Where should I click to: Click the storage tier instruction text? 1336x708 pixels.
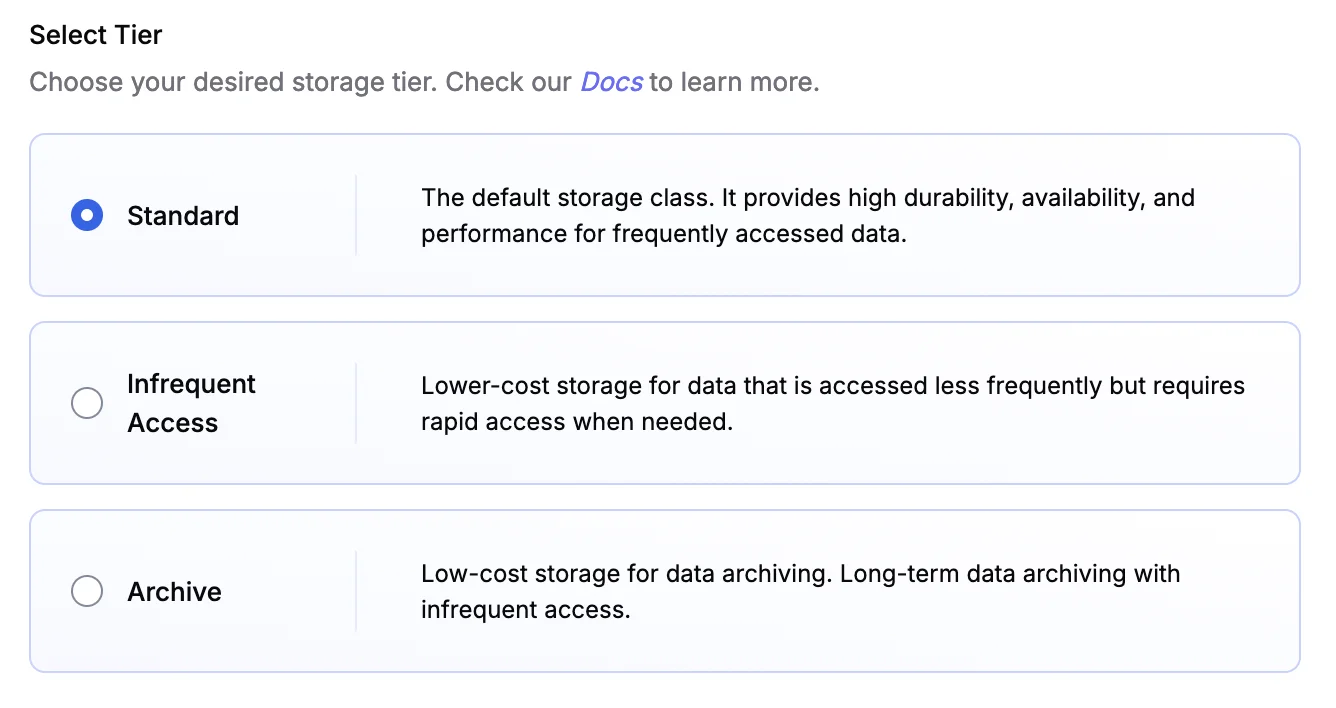tap(424, 82)
